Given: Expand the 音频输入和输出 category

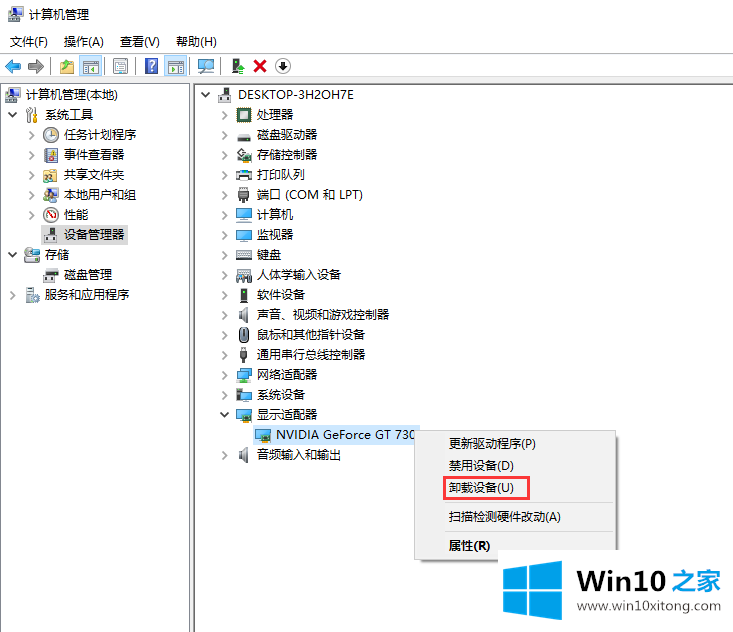Looking at the screenshot, I should click(224, 455).
